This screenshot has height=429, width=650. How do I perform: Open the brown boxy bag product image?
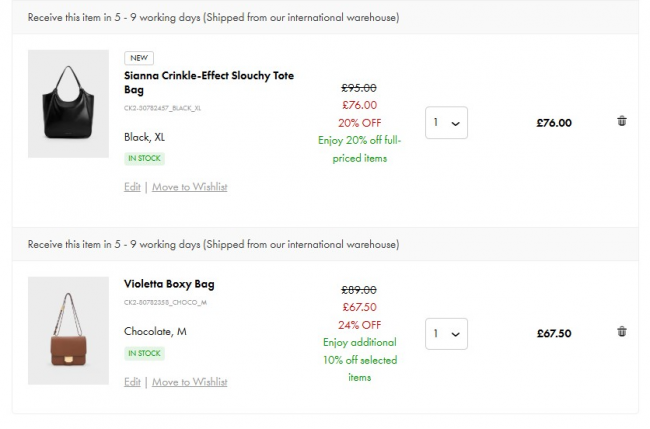tap(68, 330)
